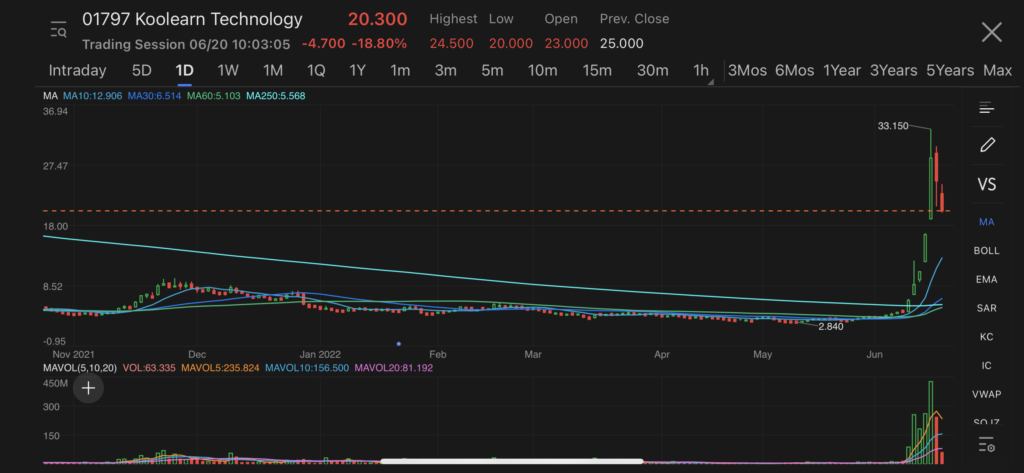Select the 1M monthly candle tab

(x=272, y=71)
